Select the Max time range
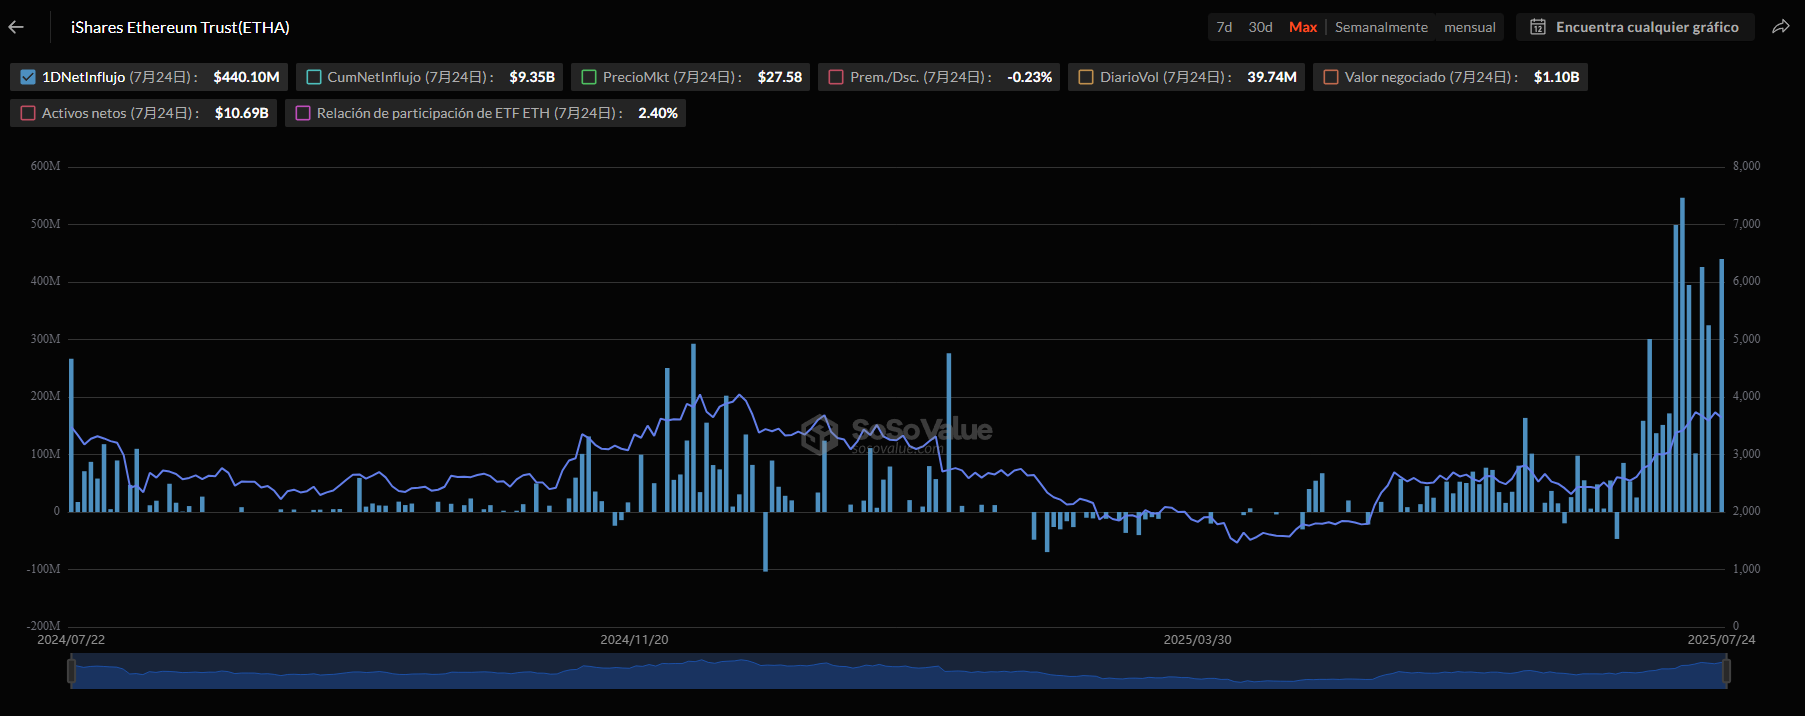The height and width of the screenshot is (716, 1805). click(1302, 27)
